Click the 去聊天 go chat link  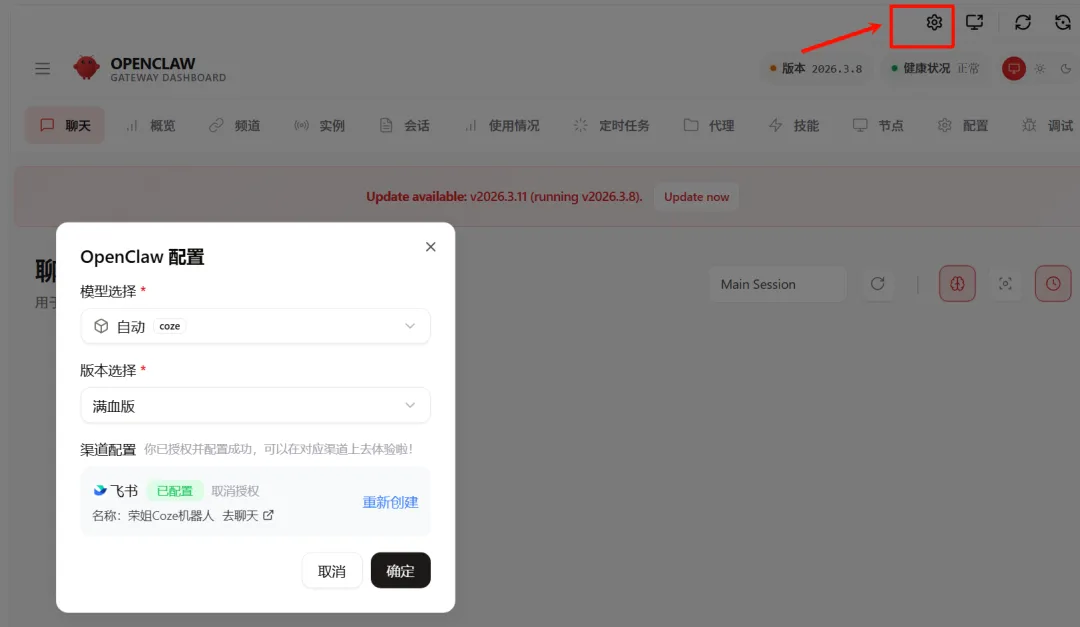coord(247,515)
